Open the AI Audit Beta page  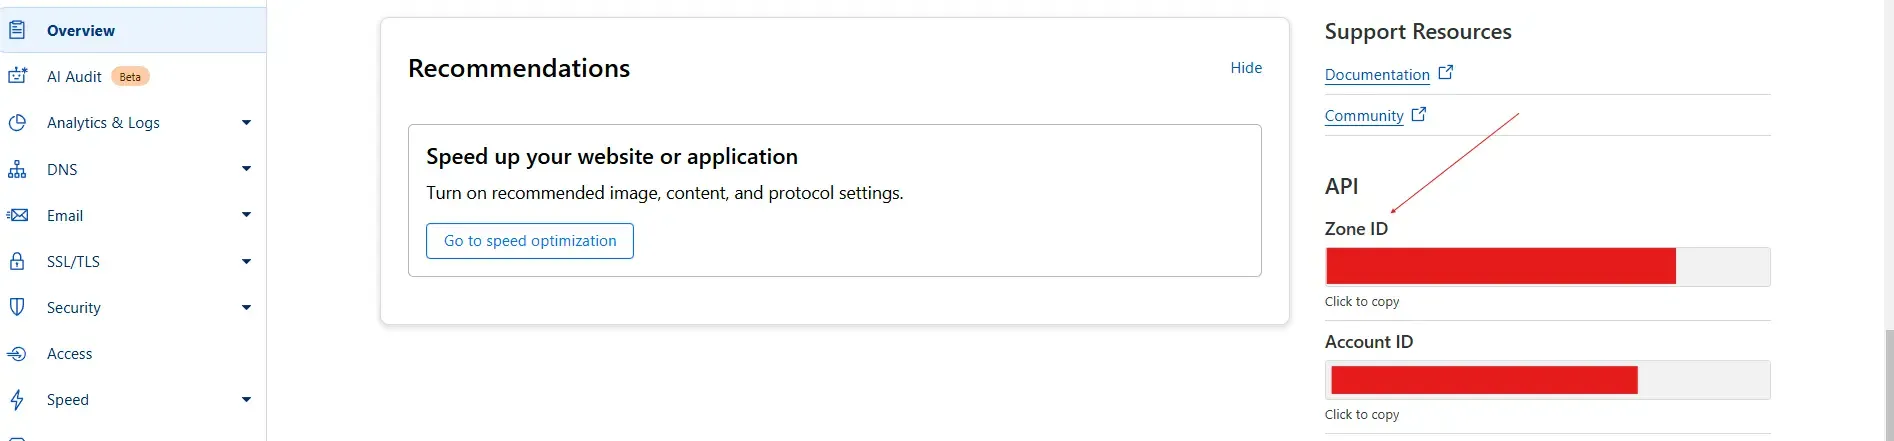coord(75,77)
